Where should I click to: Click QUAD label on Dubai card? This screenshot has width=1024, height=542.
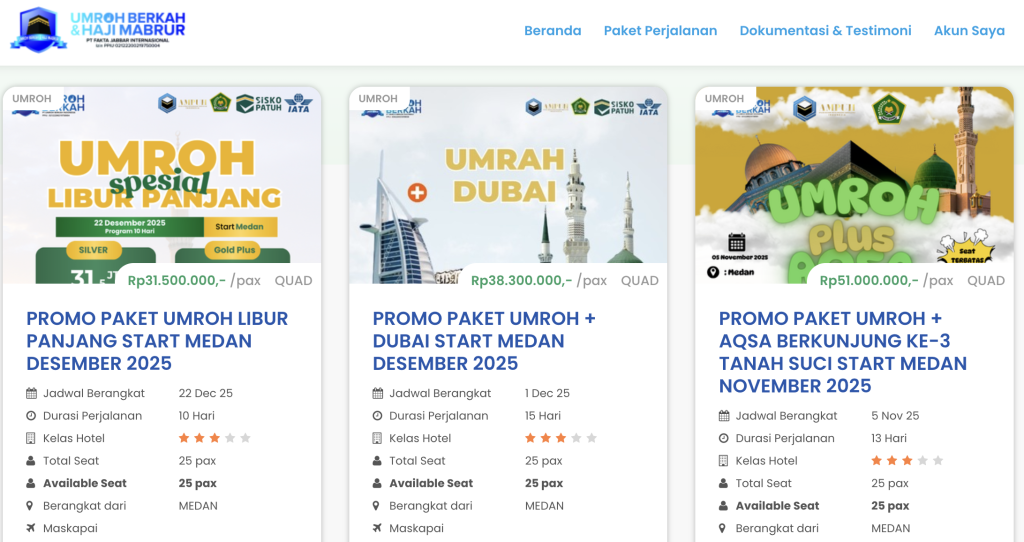(639, 281)
